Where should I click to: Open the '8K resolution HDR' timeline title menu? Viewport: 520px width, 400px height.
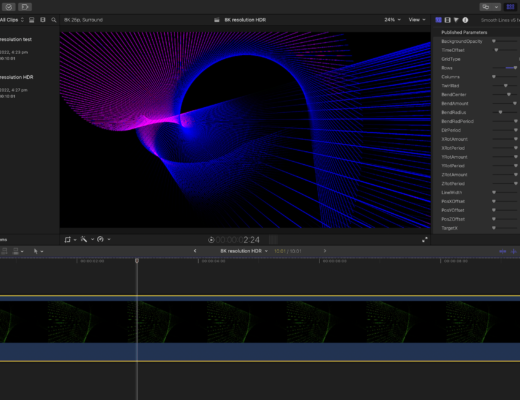tap(244, 251)
